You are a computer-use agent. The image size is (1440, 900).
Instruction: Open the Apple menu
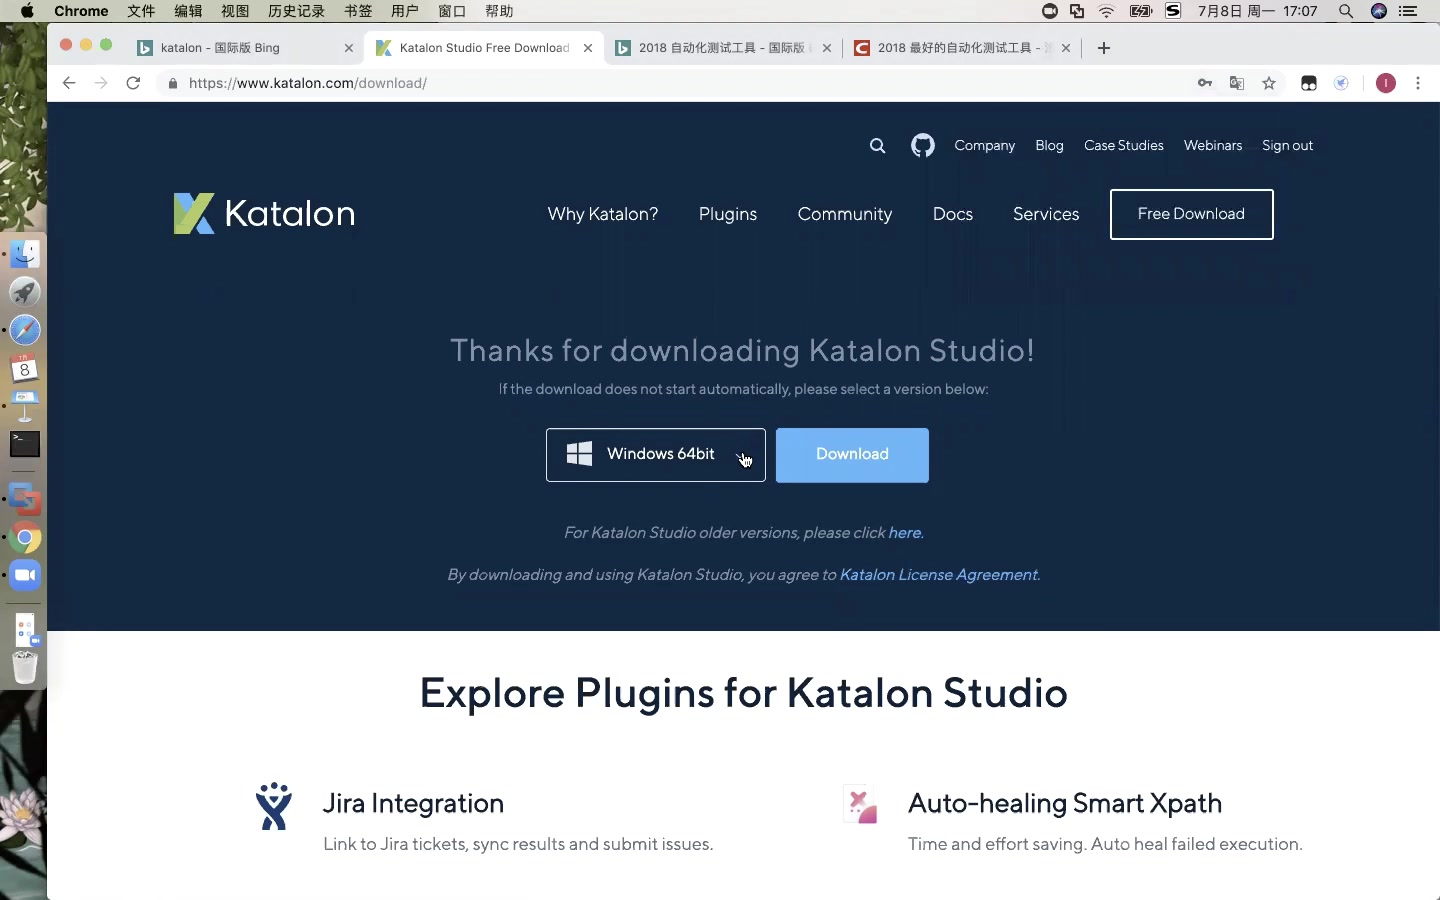coord(27,11)
